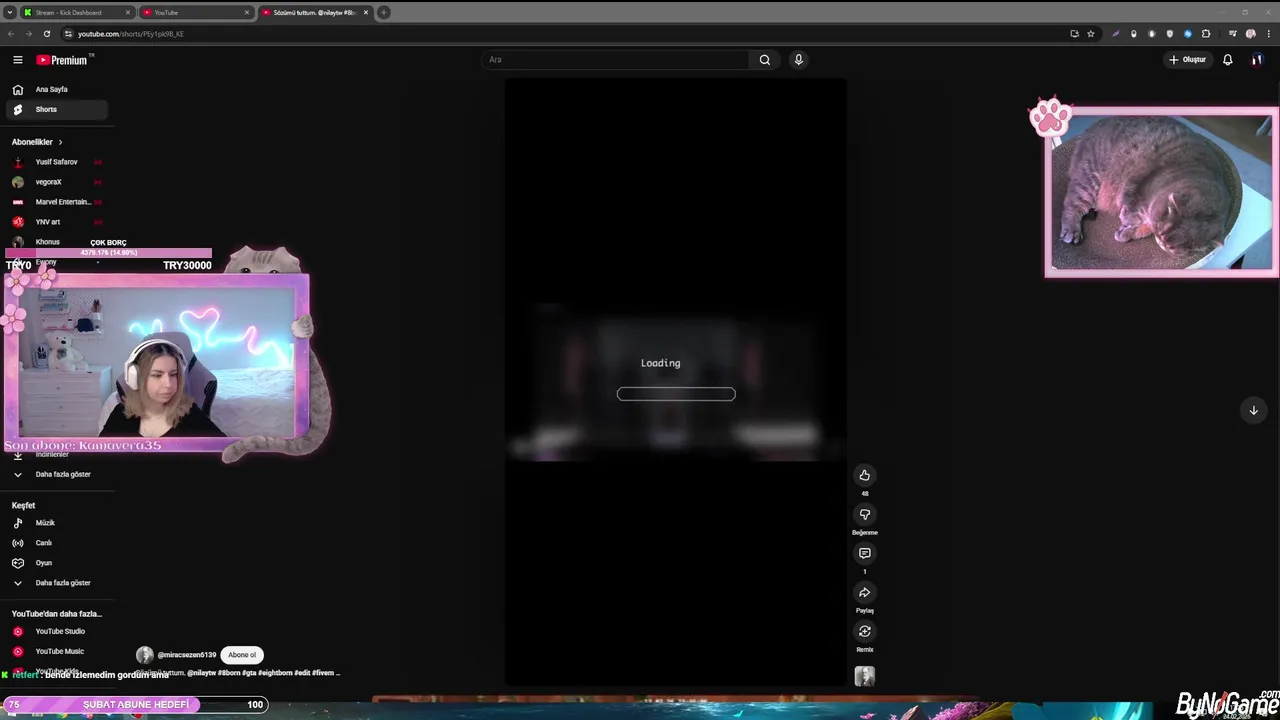View site information icon in address bar
This screenshot has width=1280, height=720.
(x=68, y=34)
